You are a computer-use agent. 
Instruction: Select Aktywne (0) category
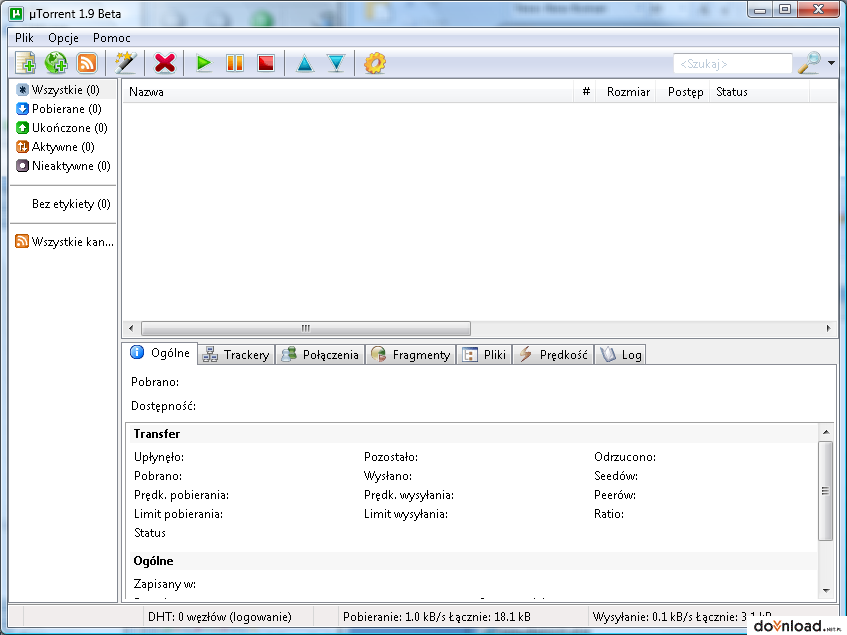[64, 147]
